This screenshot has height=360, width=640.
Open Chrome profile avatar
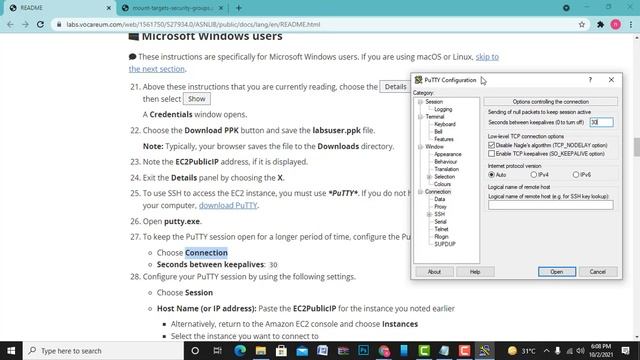616,24
